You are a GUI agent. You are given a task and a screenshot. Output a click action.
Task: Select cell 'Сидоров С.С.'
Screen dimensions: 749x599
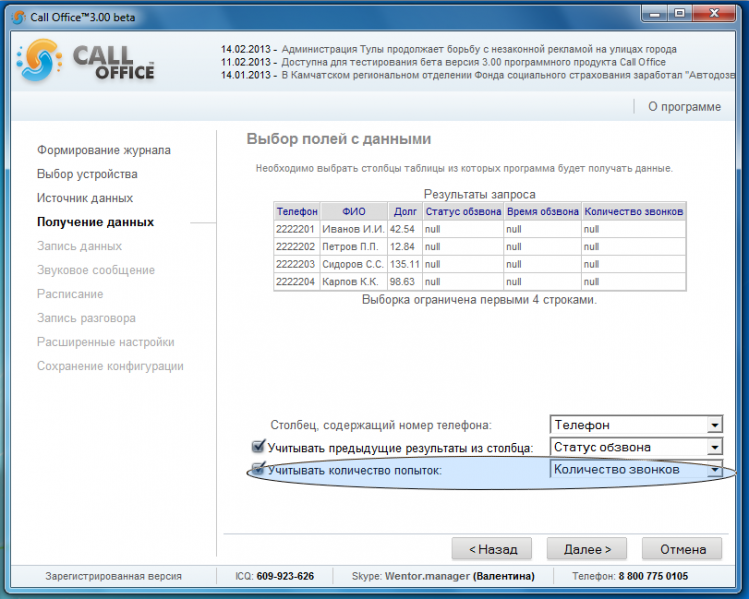(353, 264)
